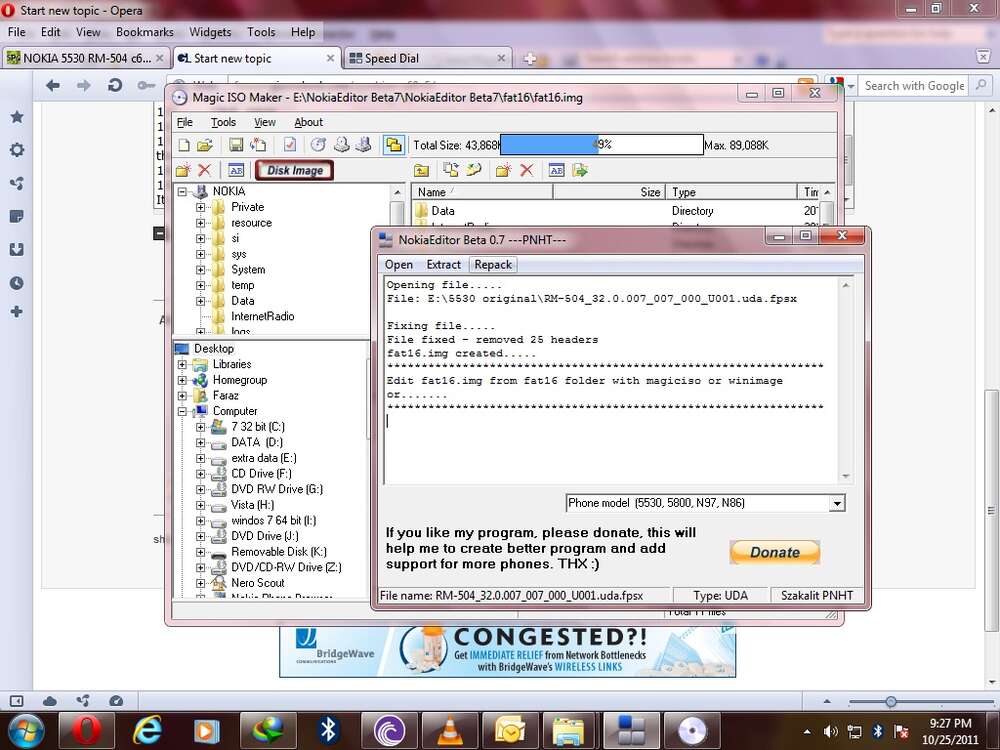
Task: Click in the NokiaEditor log text area
Action: [612, 380]
